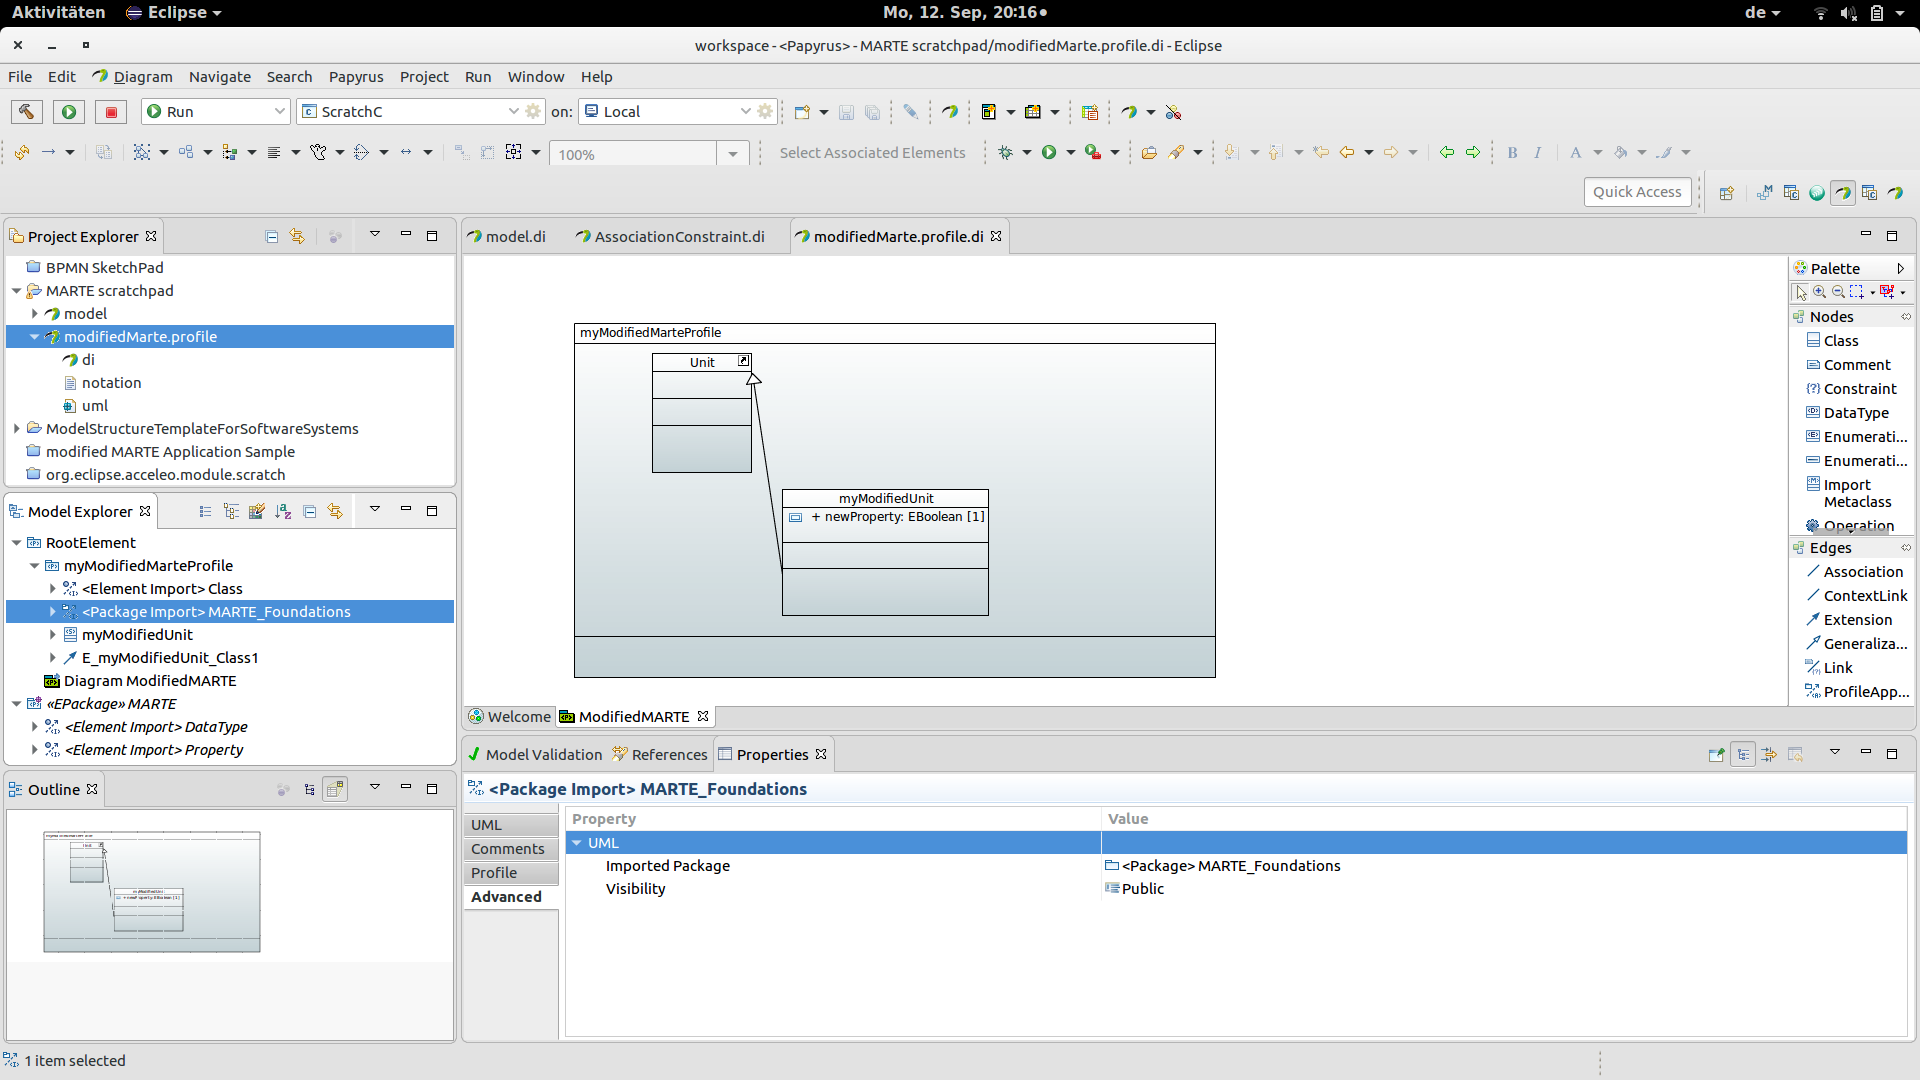Toggle Show Outline tree in Outline view
Viewport: 1920px width, 1080px height.
[x=309, y=790]
